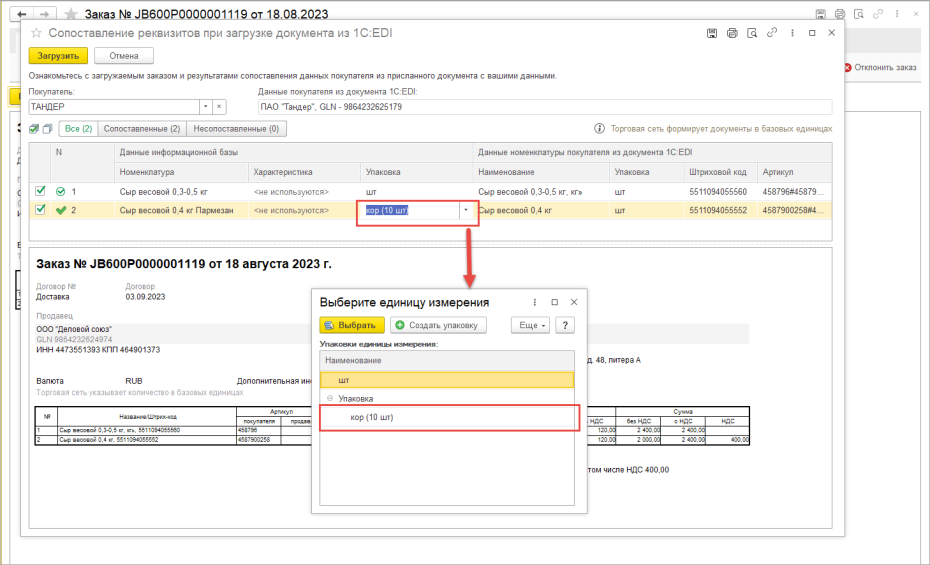The height and width of the screenshot is (565, 930).
Task: Switch to Сопоставленные (2) tab
Action: coord(142,129)
